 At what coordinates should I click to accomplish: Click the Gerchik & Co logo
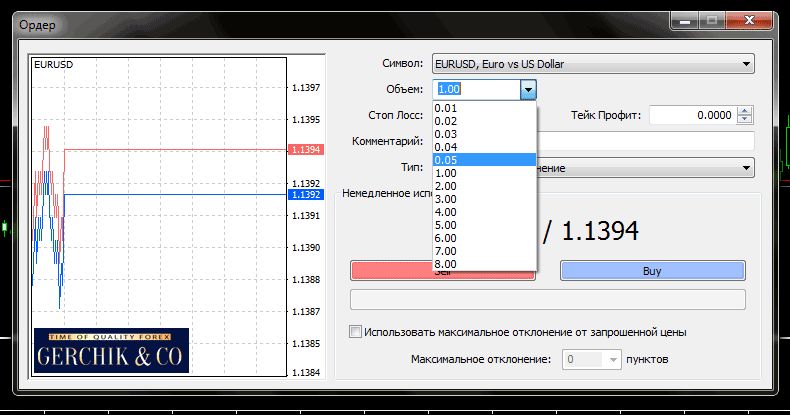111,351
